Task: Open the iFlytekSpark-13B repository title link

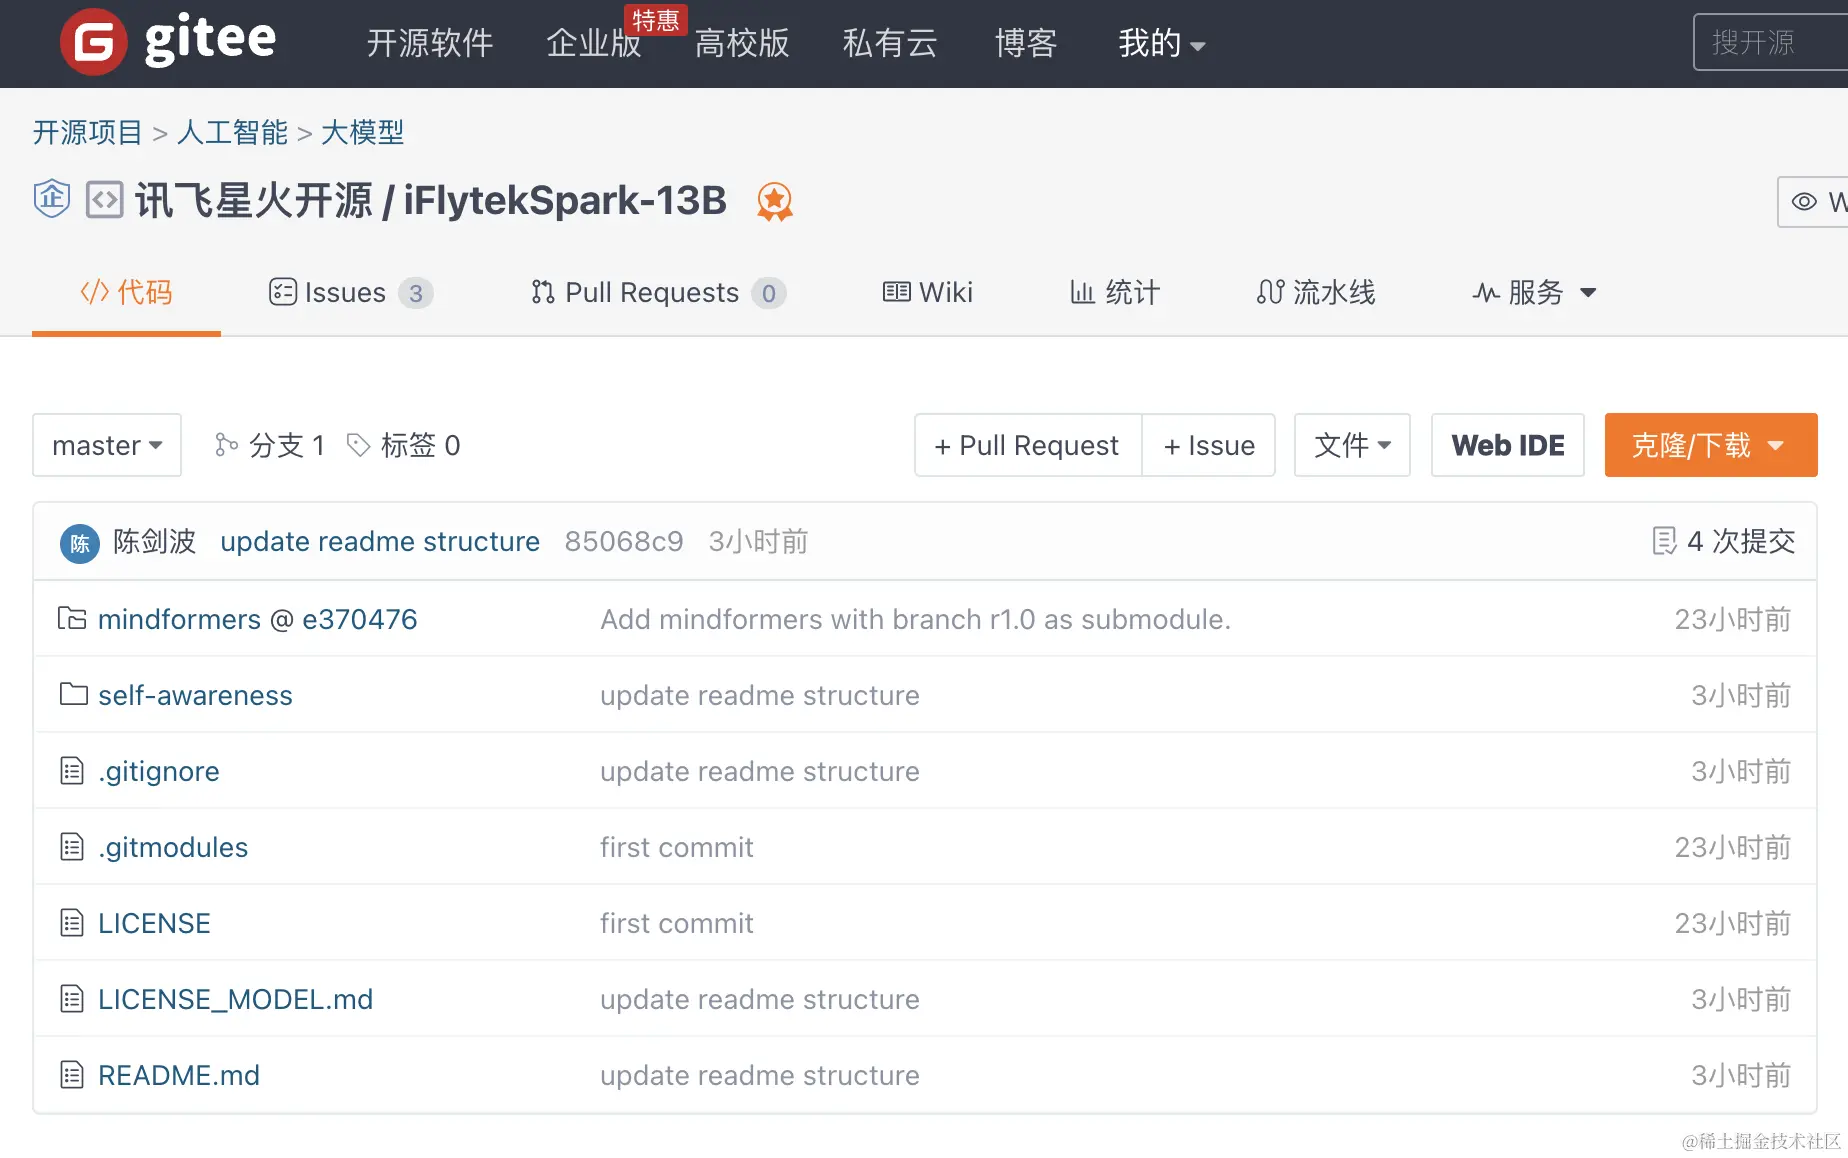Action: [565, 200]
